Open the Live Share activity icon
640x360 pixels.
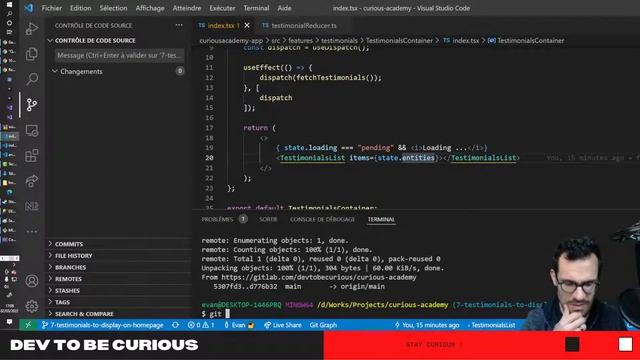(x=32, y=181)
